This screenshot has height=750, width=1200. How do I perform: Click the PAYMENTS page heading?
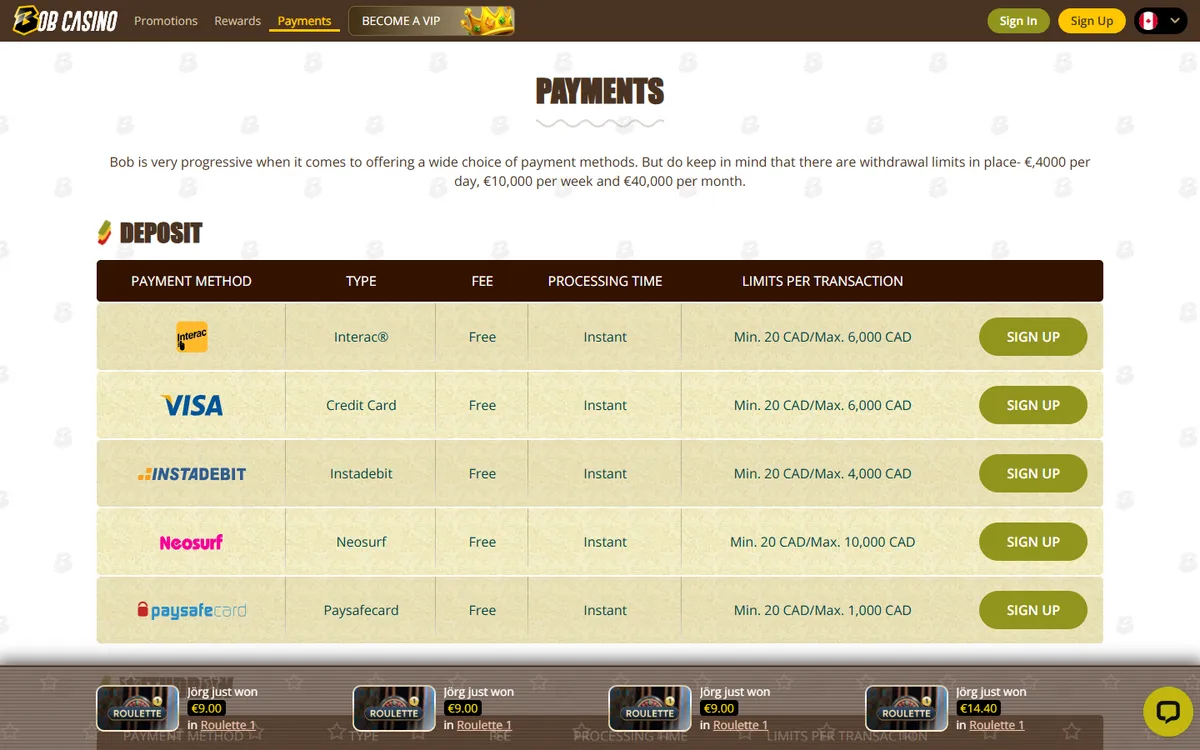(x=600, y=92)
